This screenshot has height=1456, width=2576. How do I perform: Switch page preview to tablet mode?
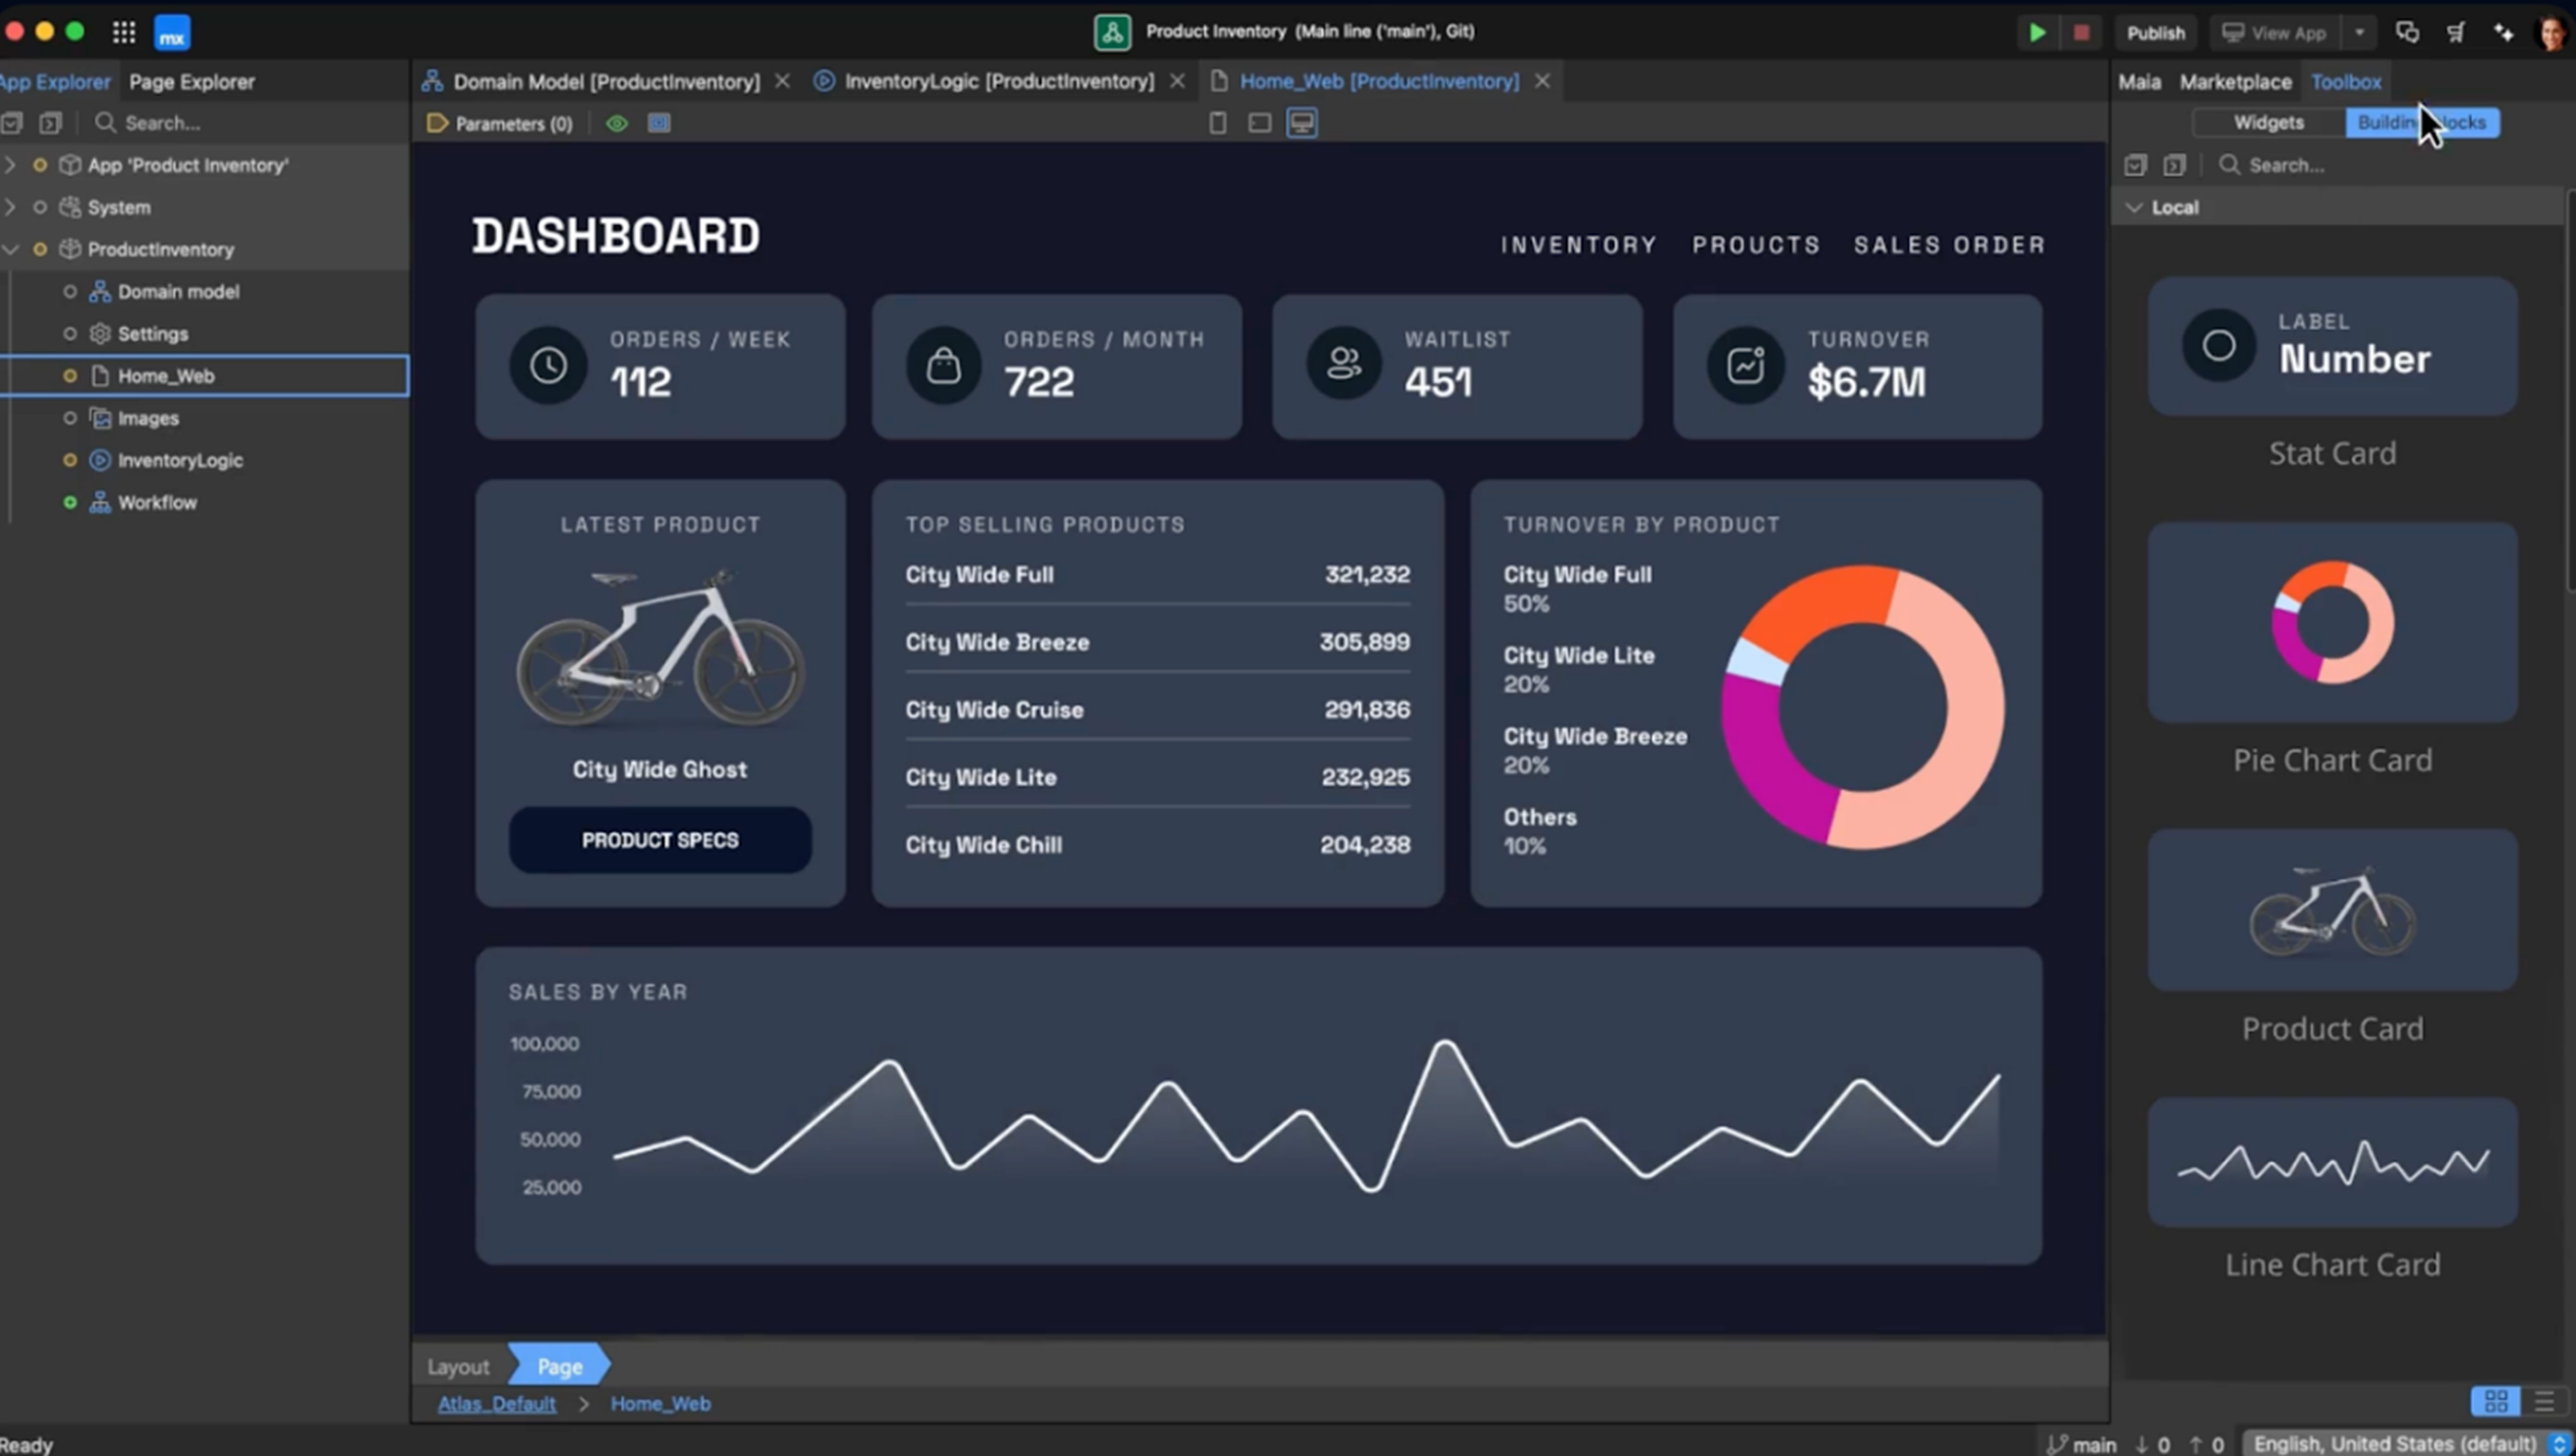1259,123
